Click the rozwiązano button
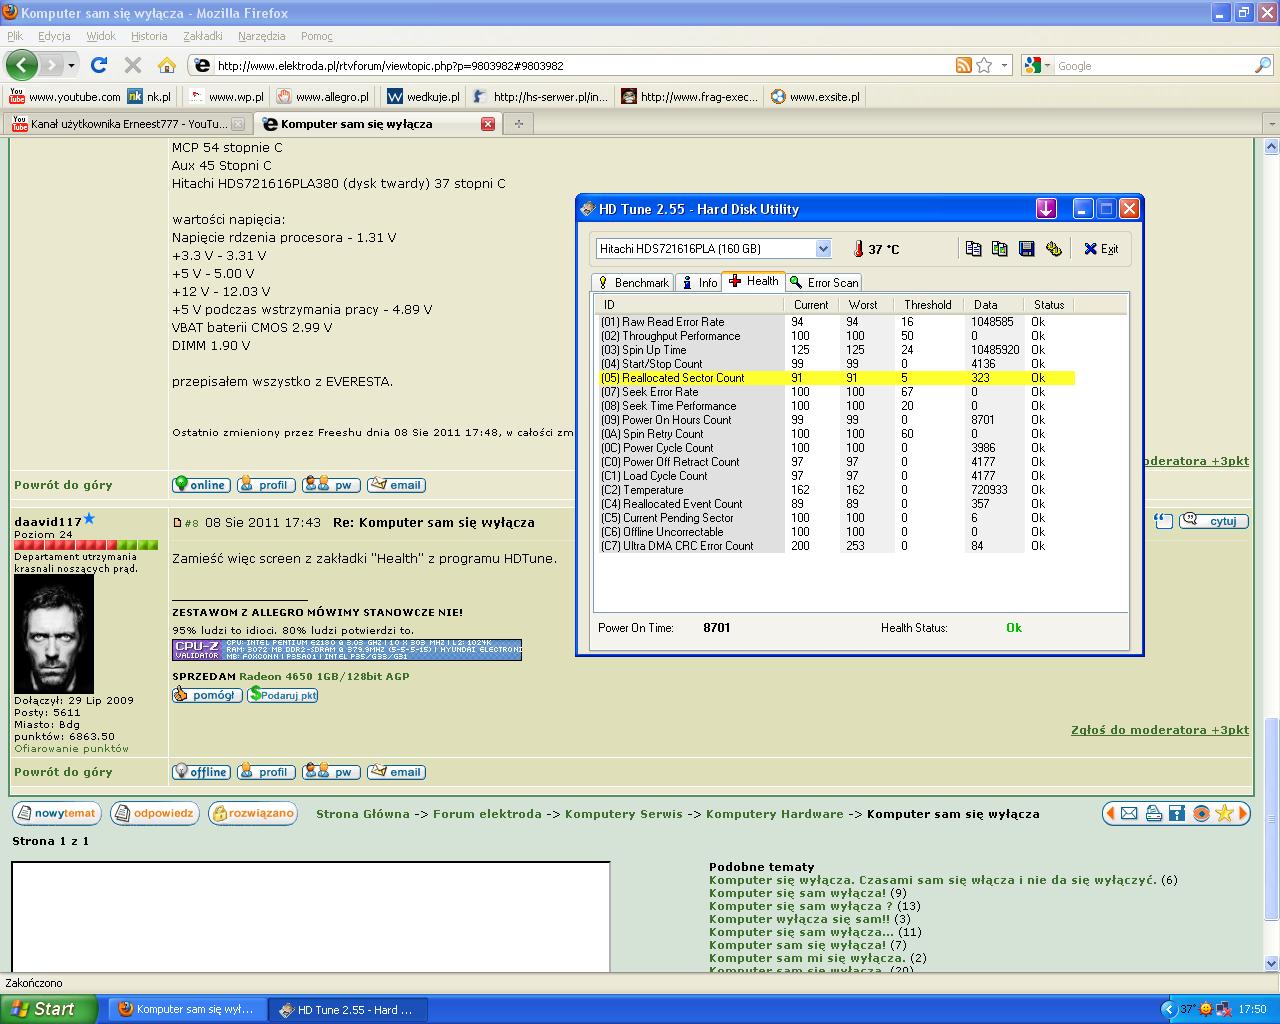Screen dimensions: 1280x1024 point(253,813)
